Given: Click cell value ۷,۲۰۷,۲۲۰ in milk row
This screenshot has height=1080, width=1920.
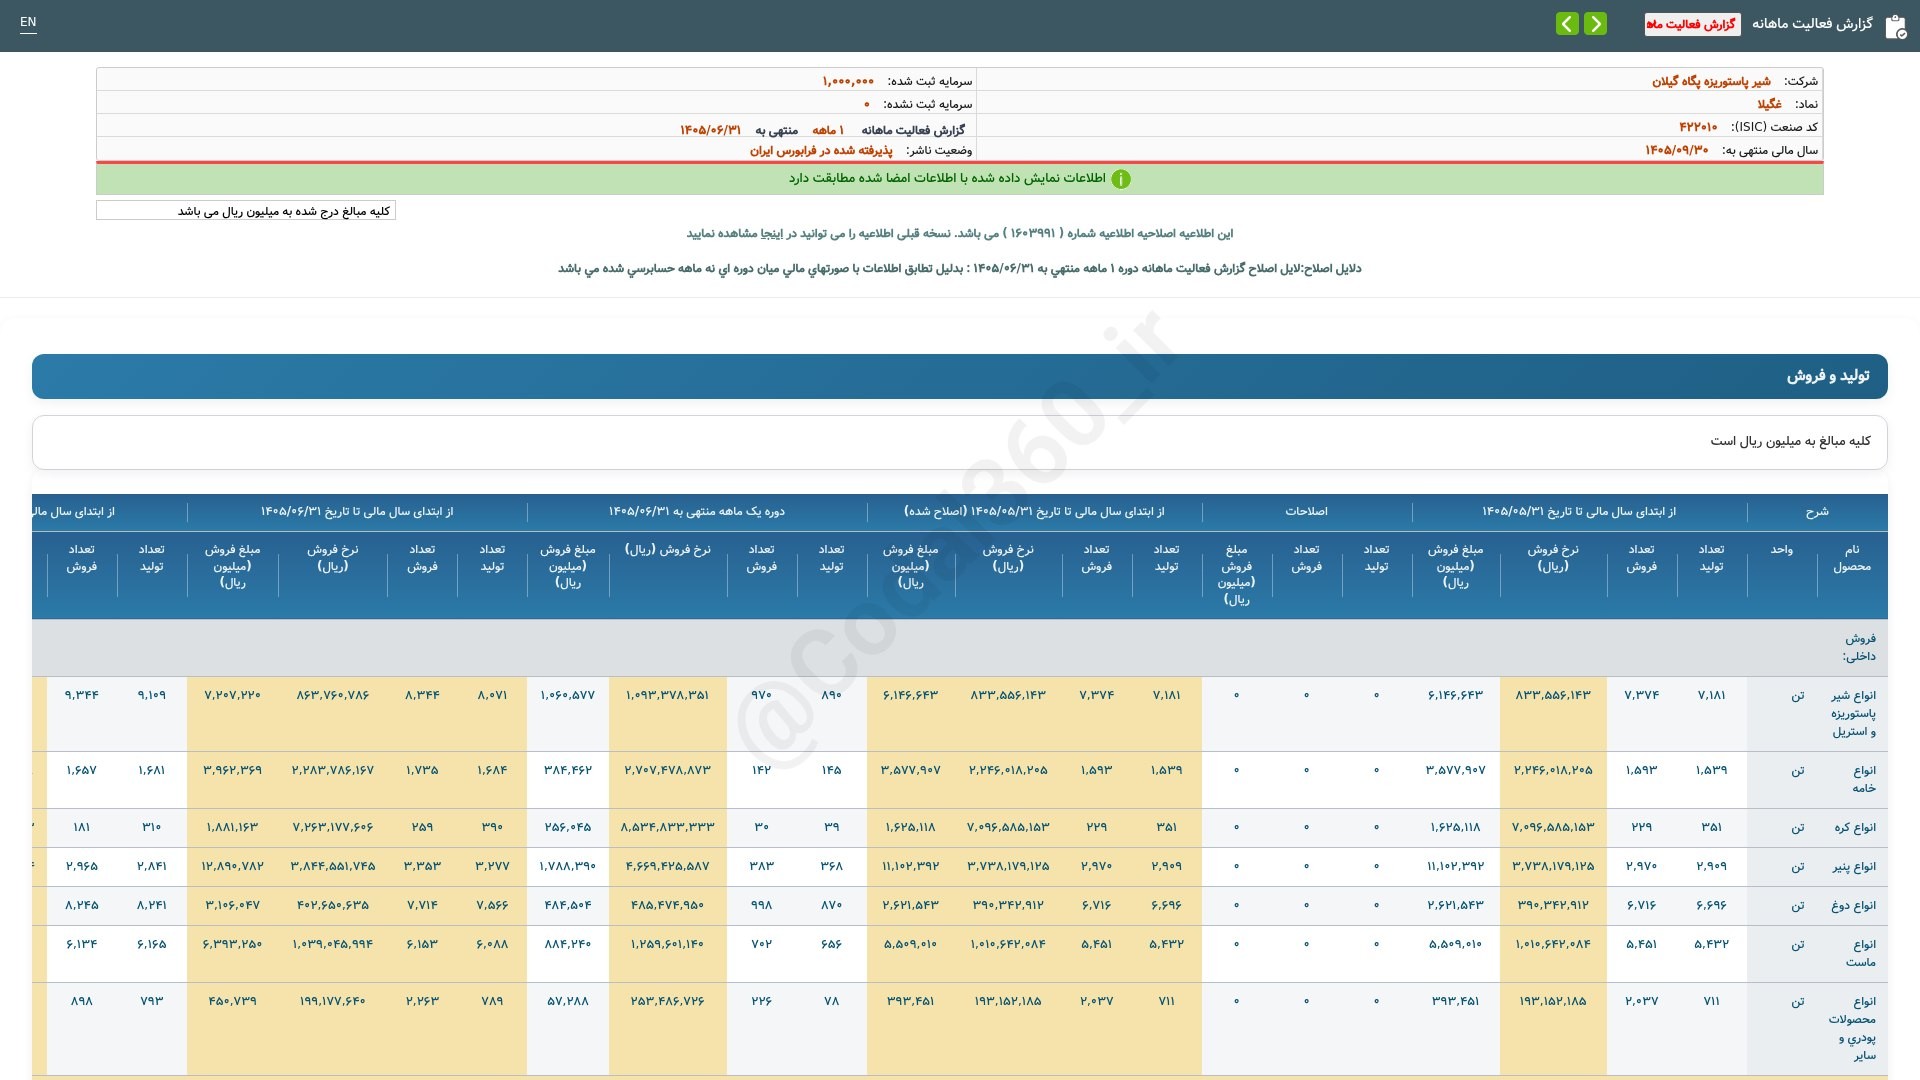Looking at the screenshot, I should pos(232,695).
